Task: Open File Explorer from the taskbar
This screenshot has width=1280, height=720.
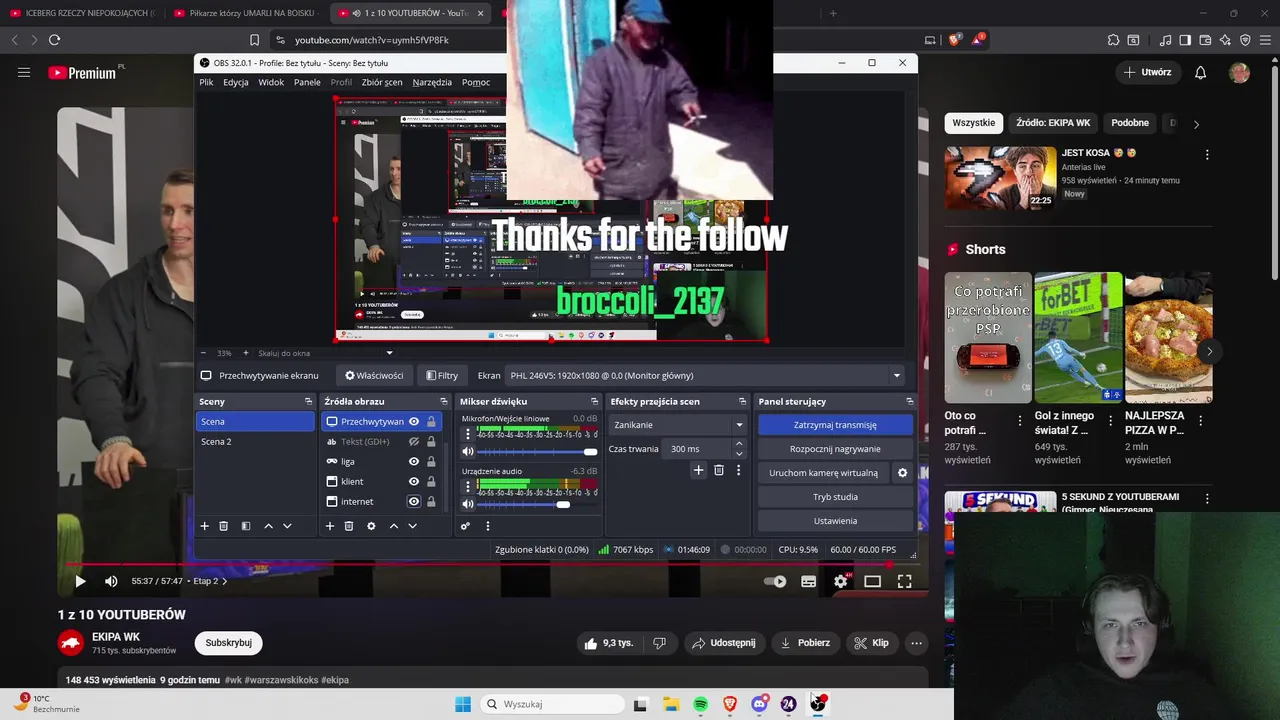Action: [670, 704]
